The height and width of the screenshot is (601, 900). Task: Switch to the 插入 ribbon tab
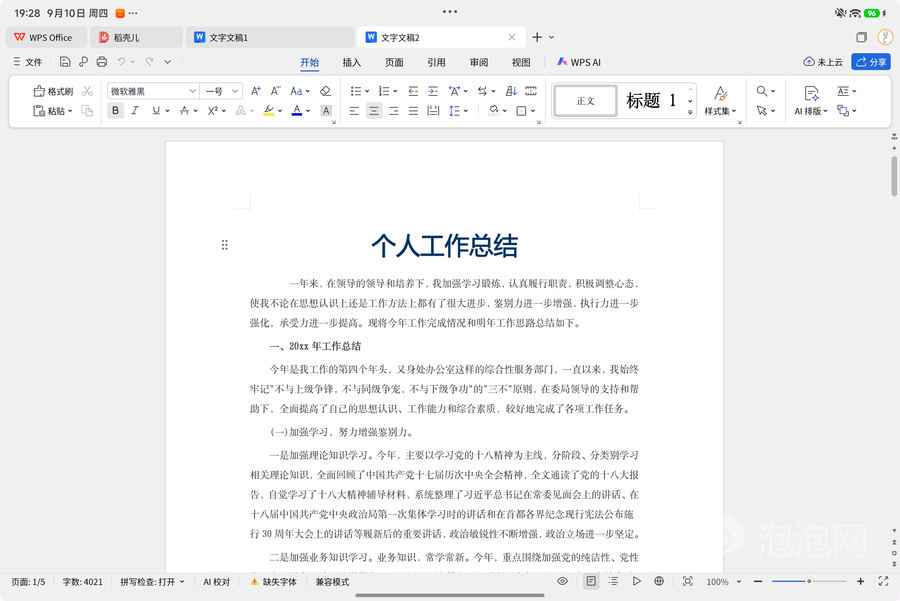351,63
